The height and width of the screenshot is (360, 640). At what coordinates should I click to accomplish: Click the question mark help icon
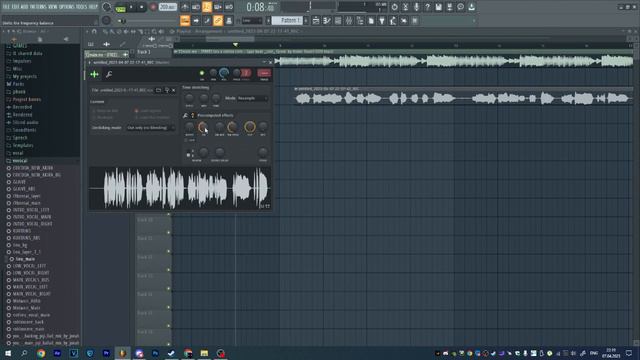coord(427,7)
